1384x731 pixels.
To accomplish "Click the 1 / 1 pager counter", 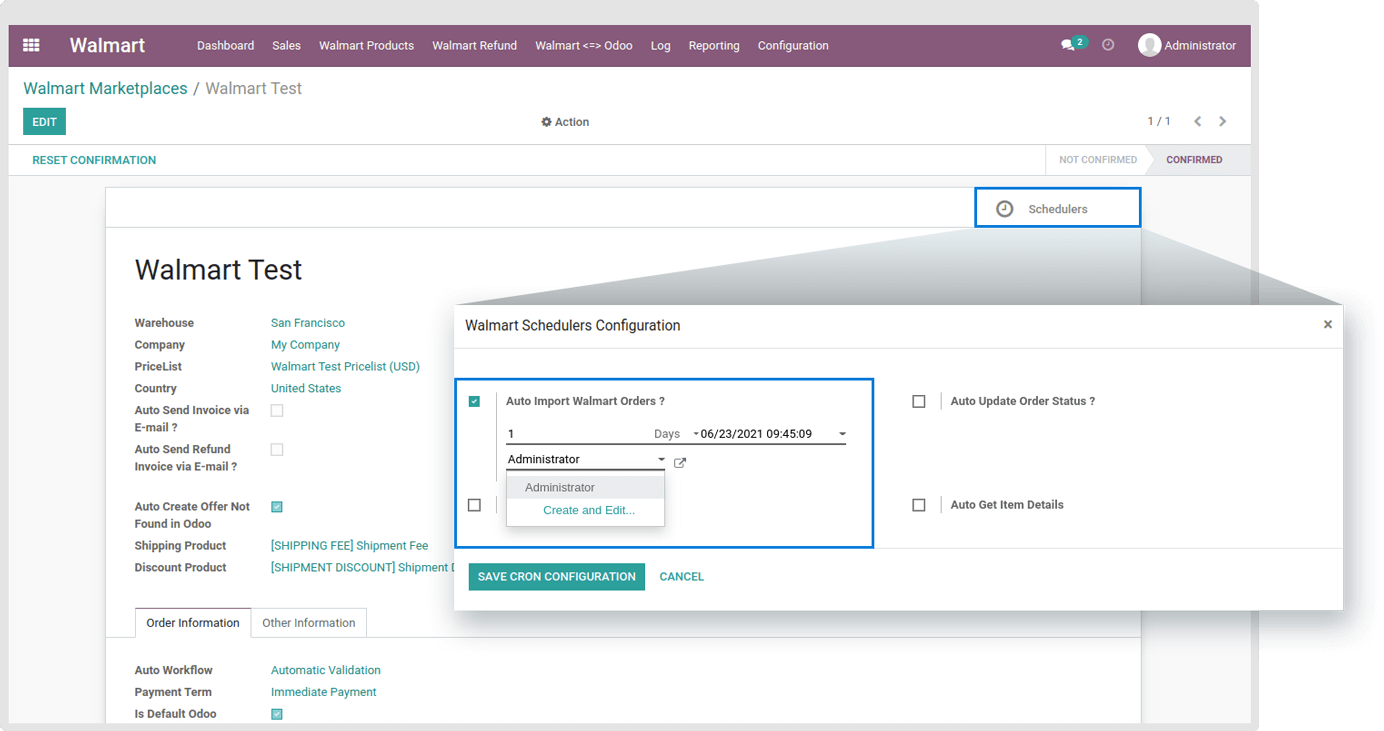I will click(1159, 121).
